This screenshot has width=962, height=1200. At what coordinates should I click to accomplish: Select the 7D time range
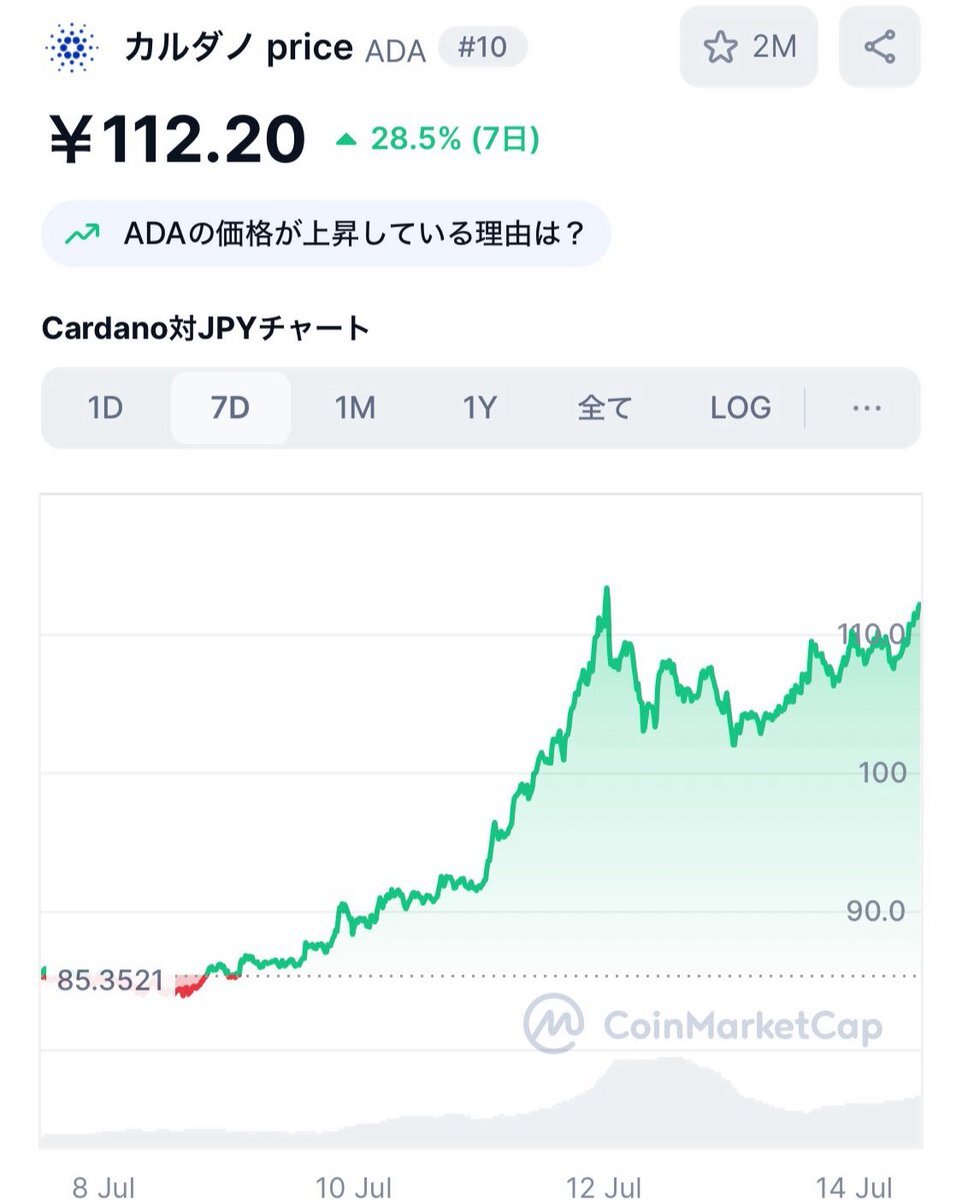tap(231, 408)
